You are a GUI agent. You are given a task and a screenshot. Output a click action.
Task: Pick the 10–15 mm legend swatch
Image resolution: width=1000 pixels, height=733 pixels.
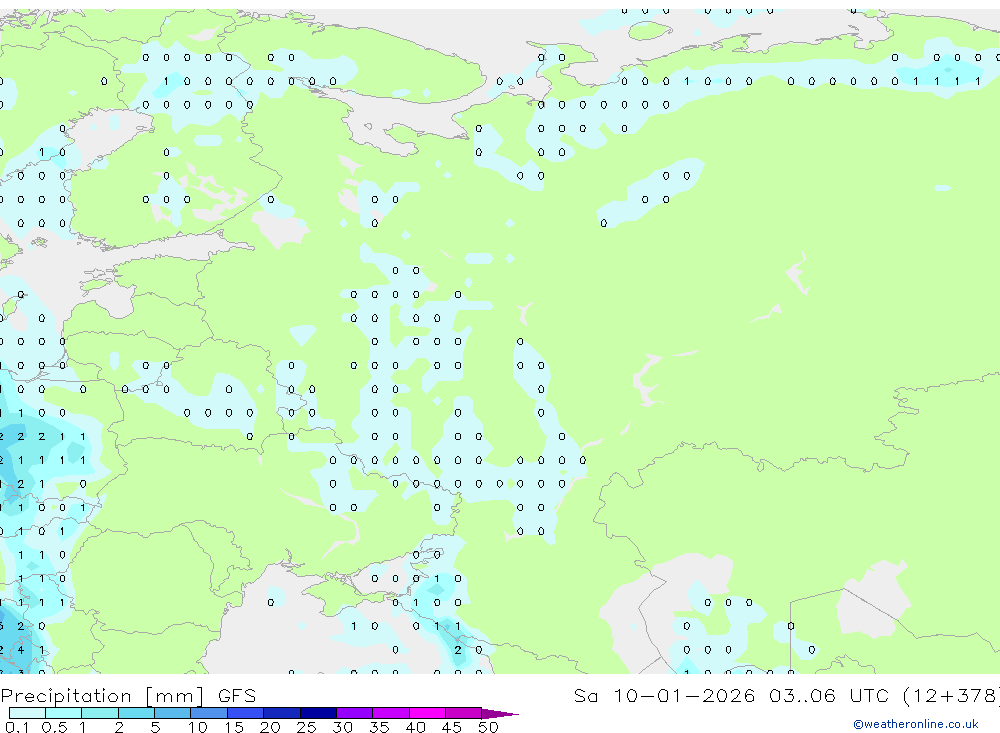[x=209, y=713]
